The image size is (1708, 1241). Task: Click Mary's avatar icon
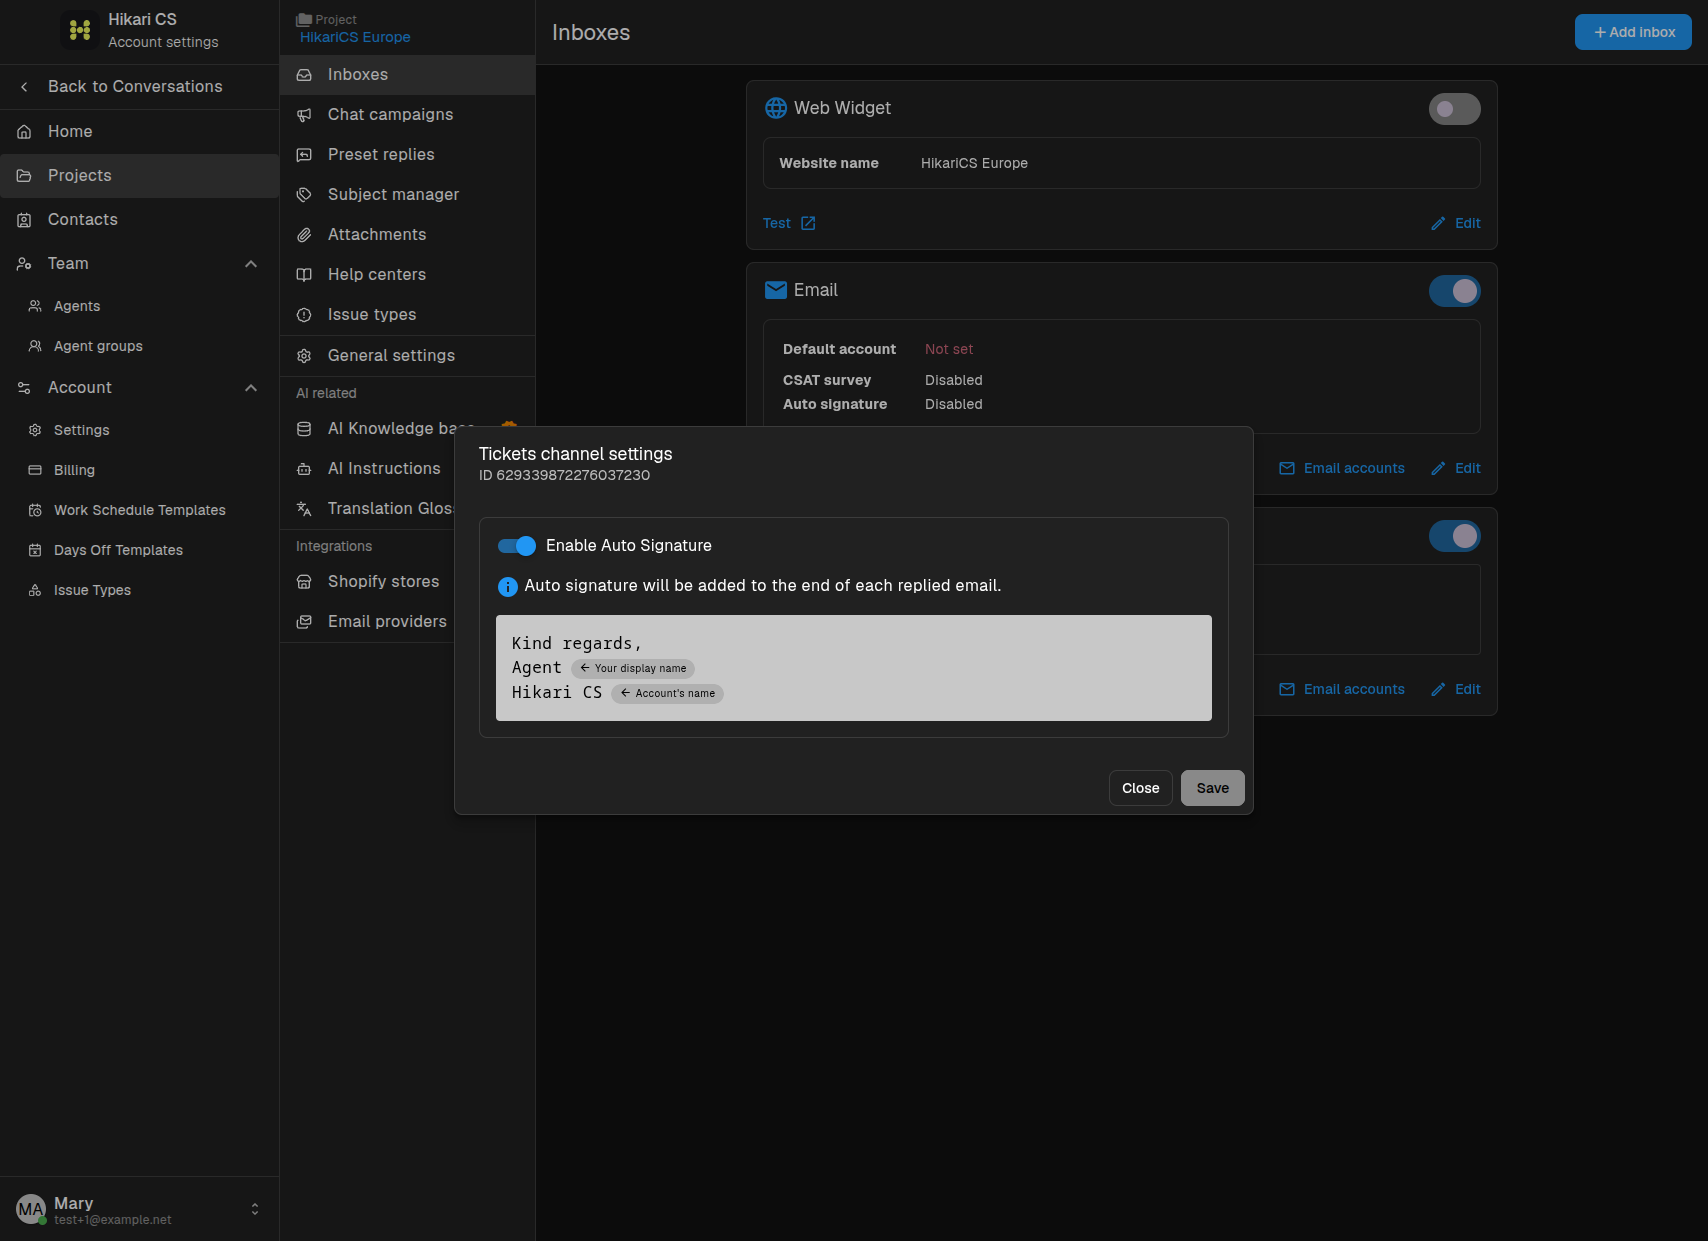[31, 1209]
